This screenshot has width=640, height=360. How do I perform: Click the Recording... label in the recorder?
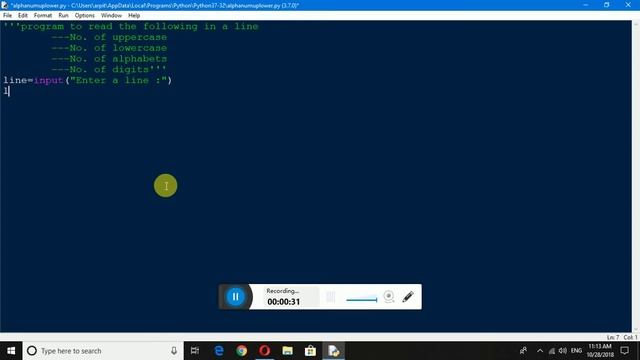coord(282,291)
